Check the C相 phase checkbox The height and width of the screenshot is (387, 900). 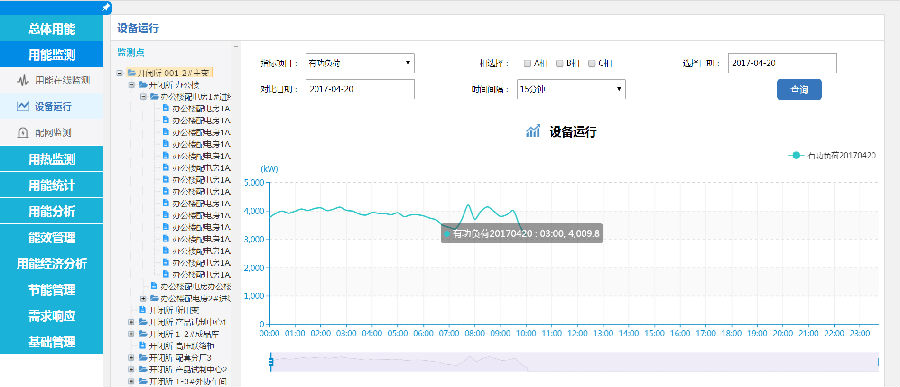pos(591,63)
